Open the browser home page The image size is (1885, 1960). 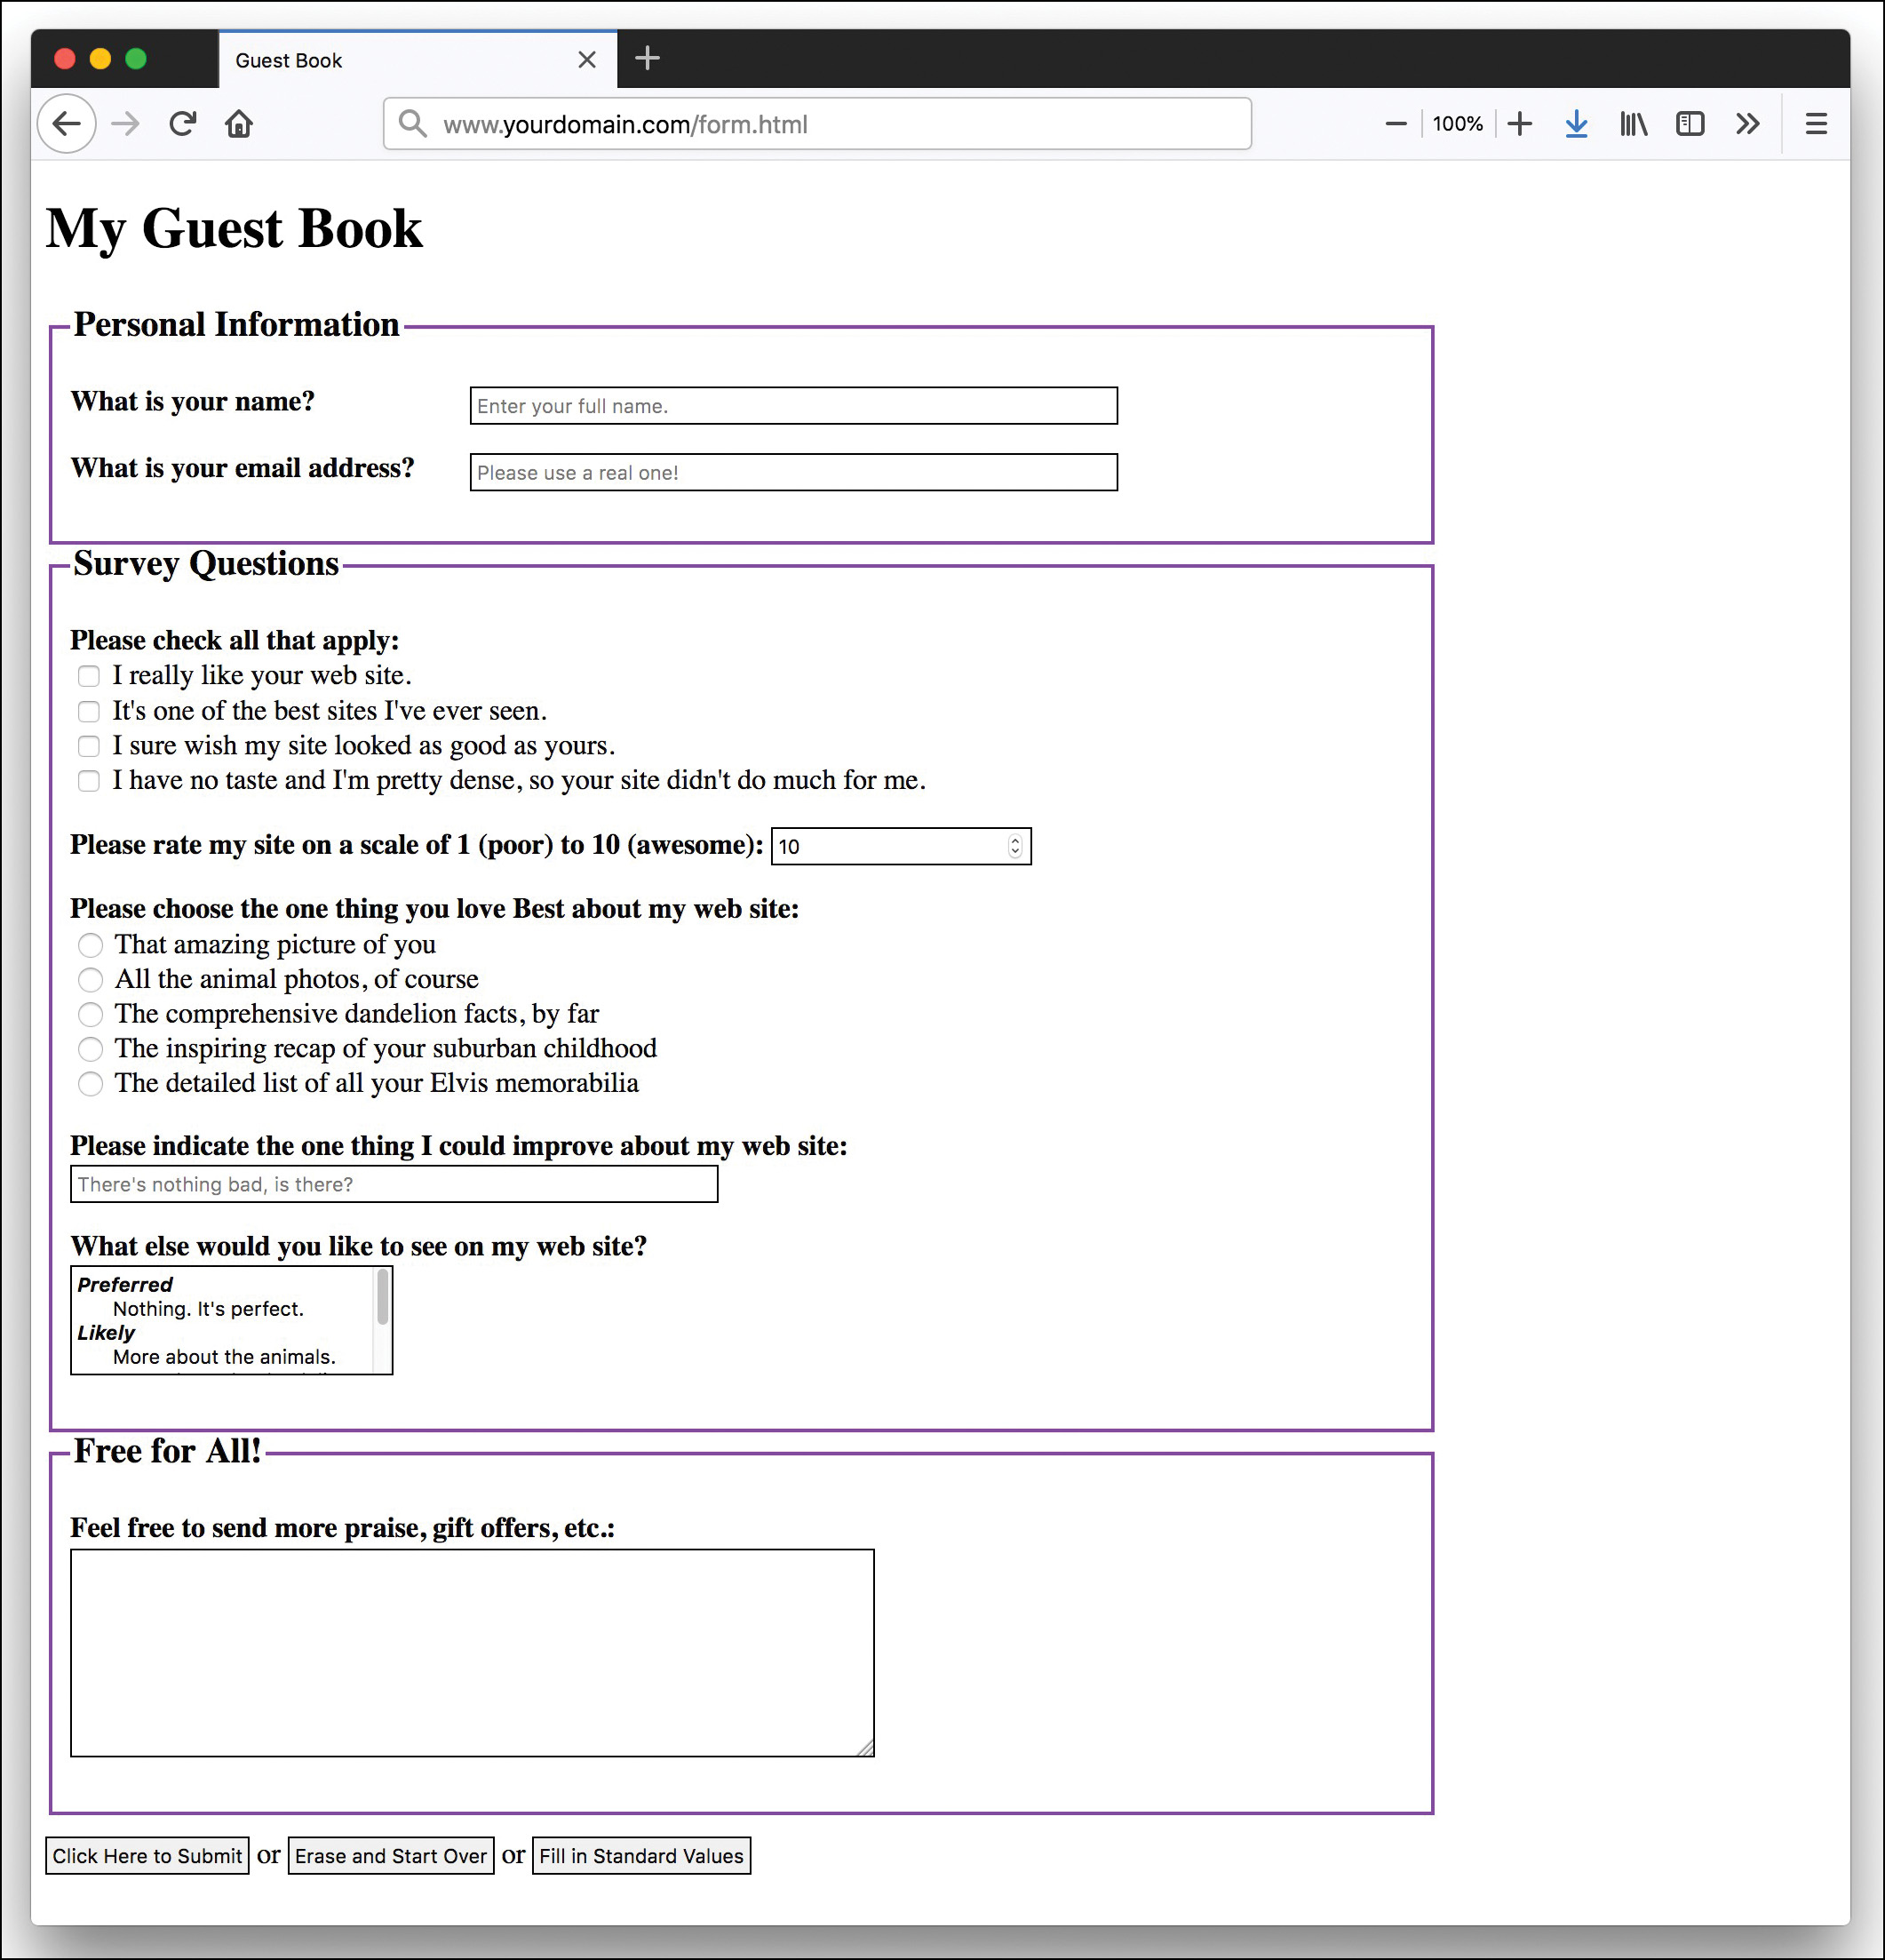point(240,123)
